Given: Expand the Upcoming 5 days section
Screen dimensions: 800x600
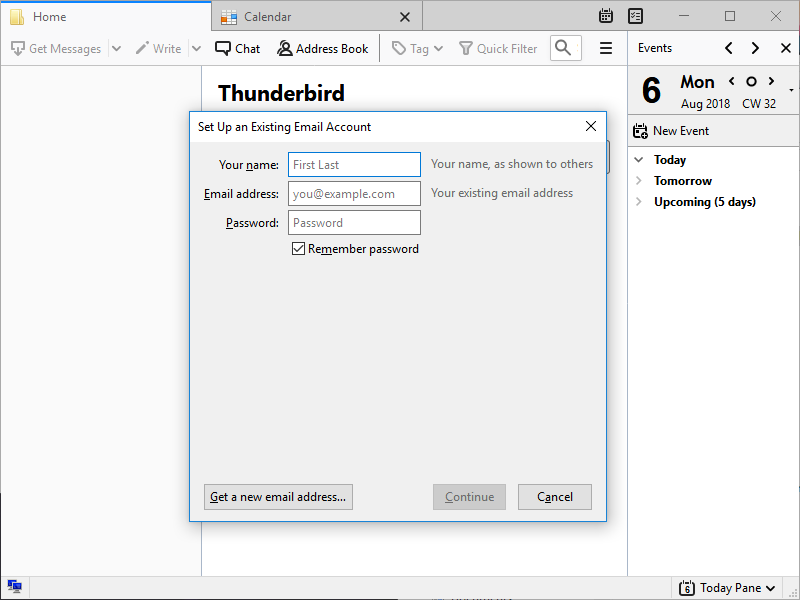Looking at the screenshot, I should click(x=640, y=201).
